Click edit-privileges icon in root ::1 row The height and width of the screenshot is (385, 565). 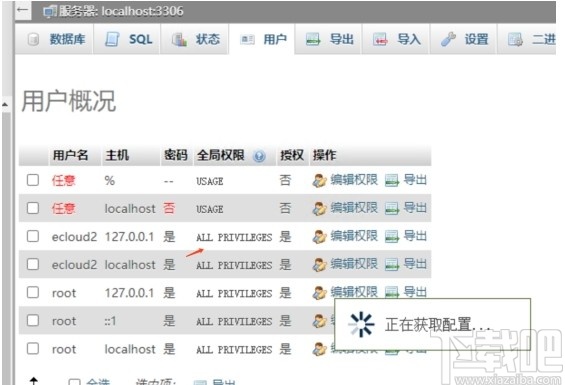pos(319,321)
